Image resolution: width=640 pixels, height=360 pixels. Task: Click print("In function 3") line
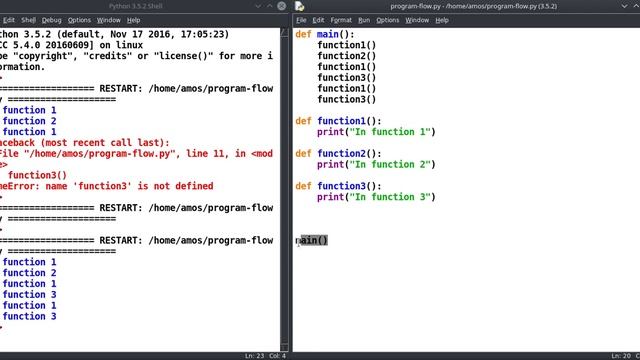[376, 197]
